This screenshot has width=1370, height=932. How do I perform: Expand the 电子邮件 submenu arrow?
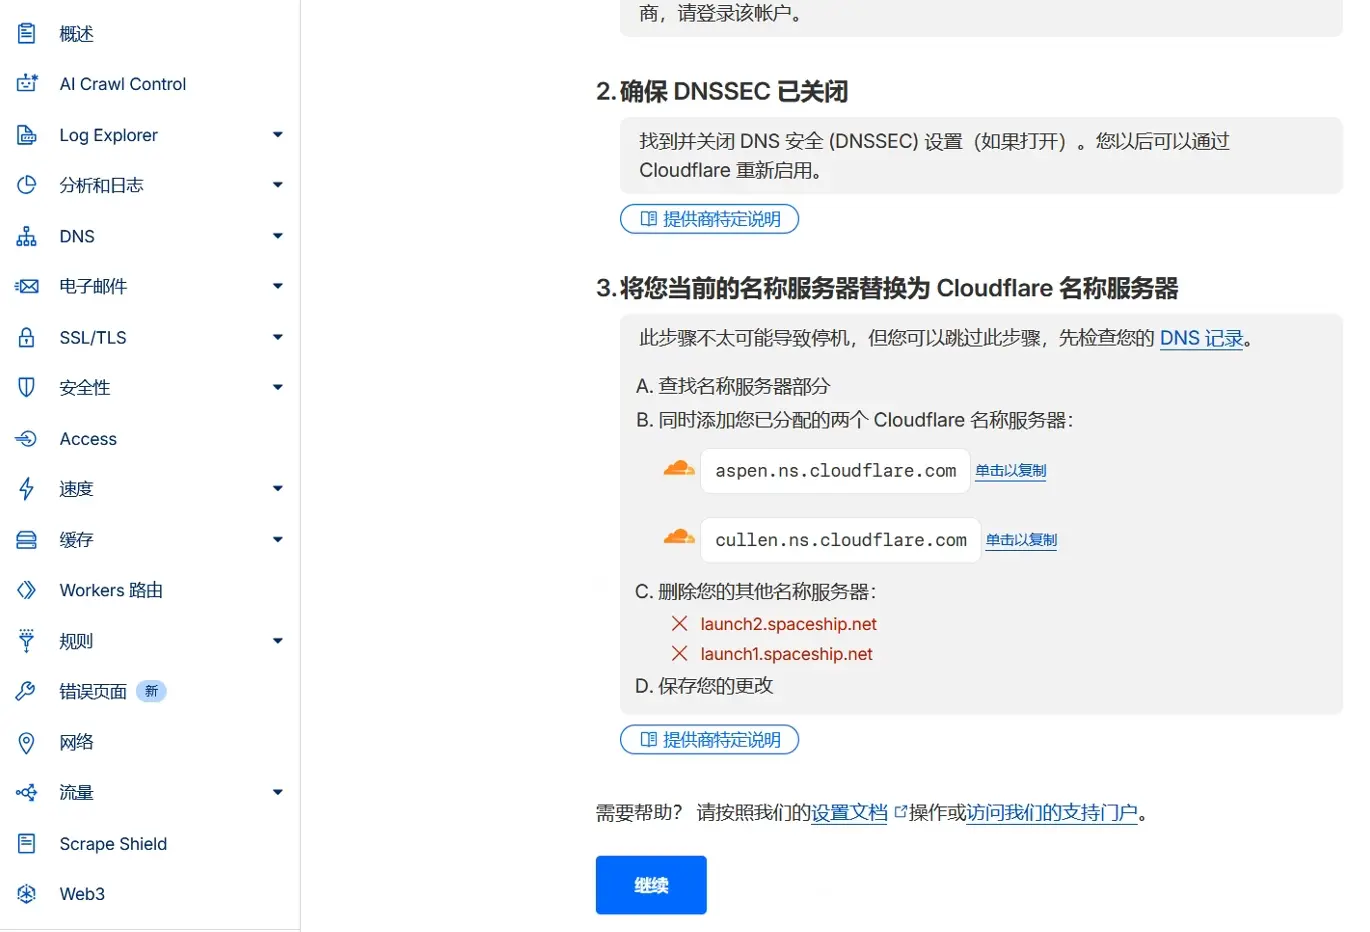(278, 286)
